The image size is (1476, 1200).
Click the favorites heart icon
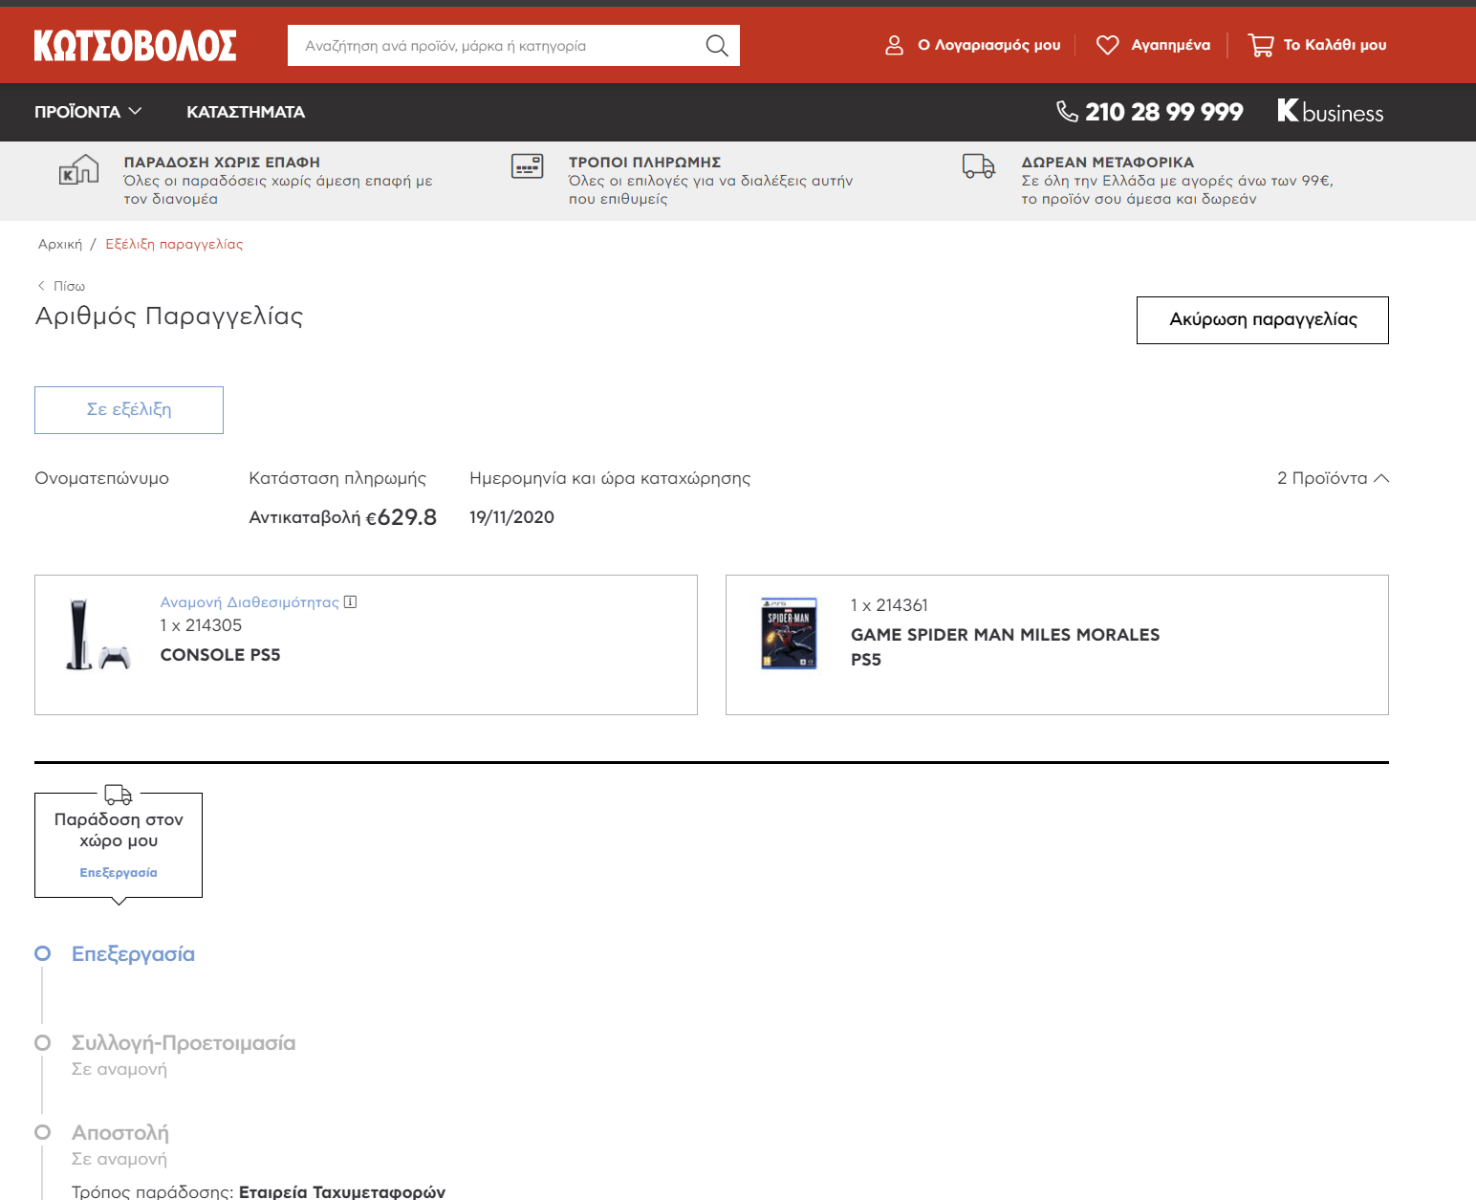point(1107,45)
